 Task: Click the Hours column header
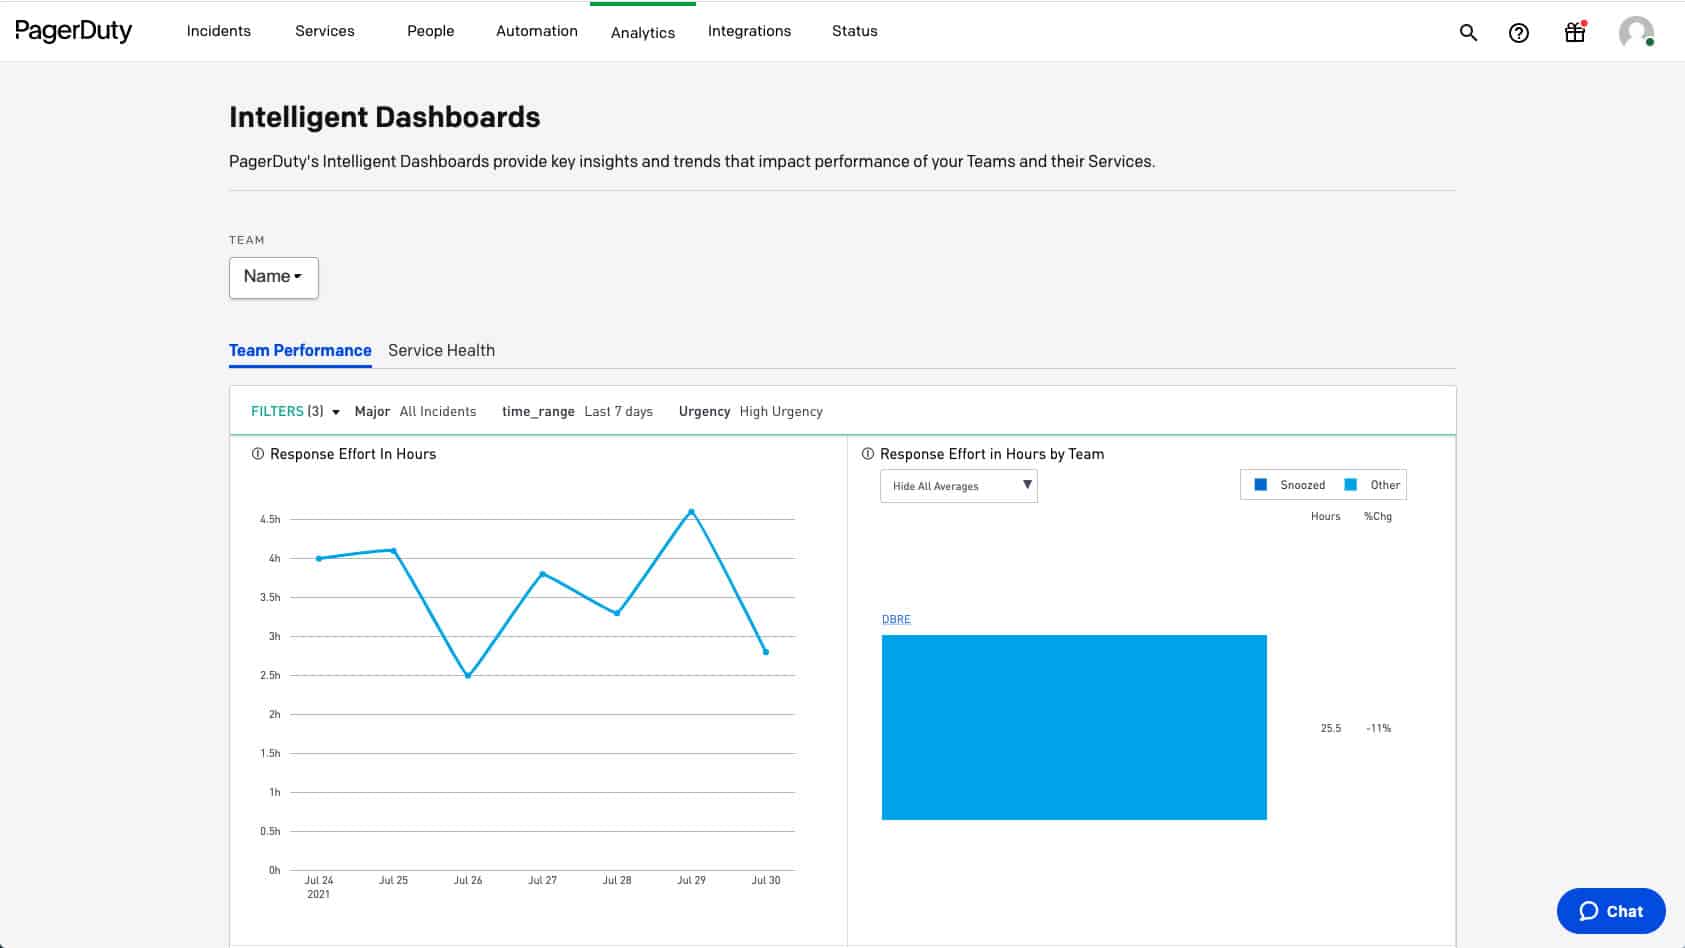(x=1326, y=516)
